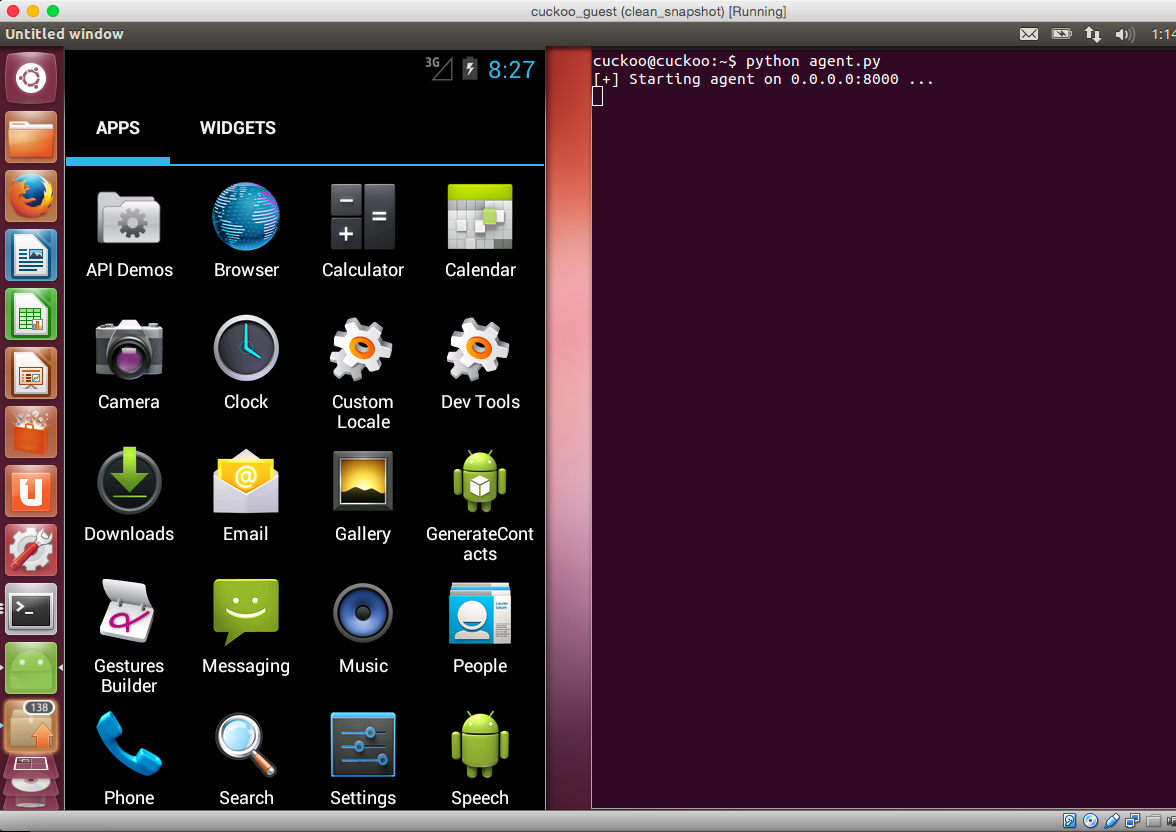Click the terminal input cursor line
Image resolution: width=1176 pixels, height=832 pixels.
598,96
